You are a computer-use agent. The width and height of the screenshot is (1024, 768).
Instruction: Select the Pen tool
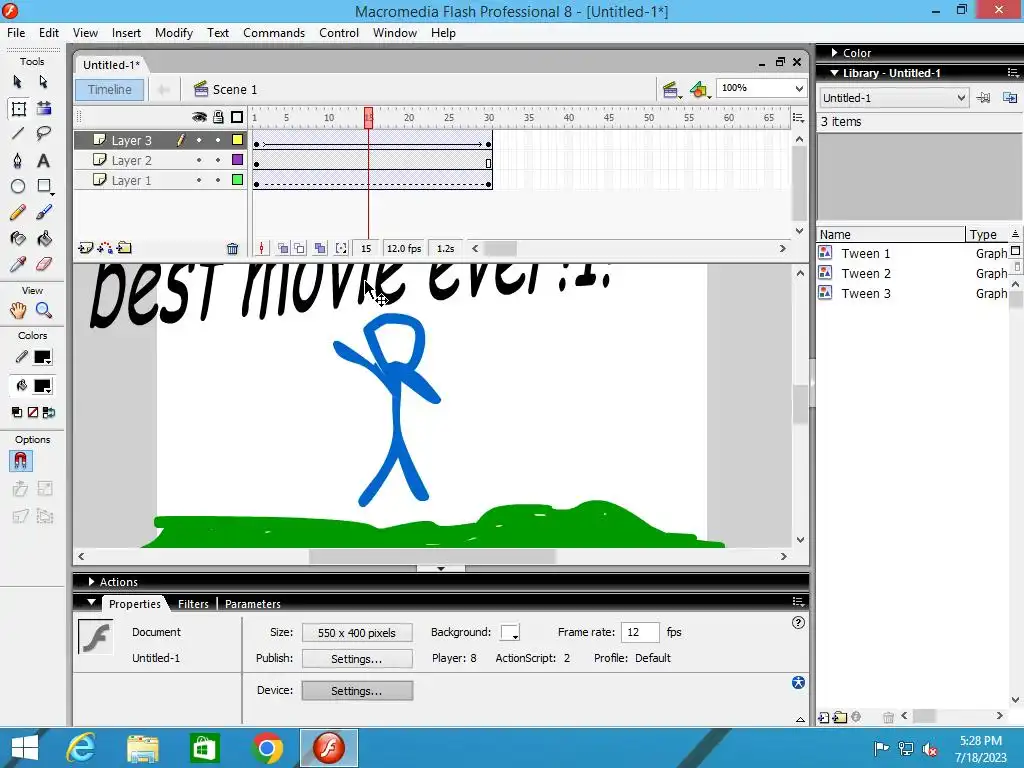pos(18,161)
